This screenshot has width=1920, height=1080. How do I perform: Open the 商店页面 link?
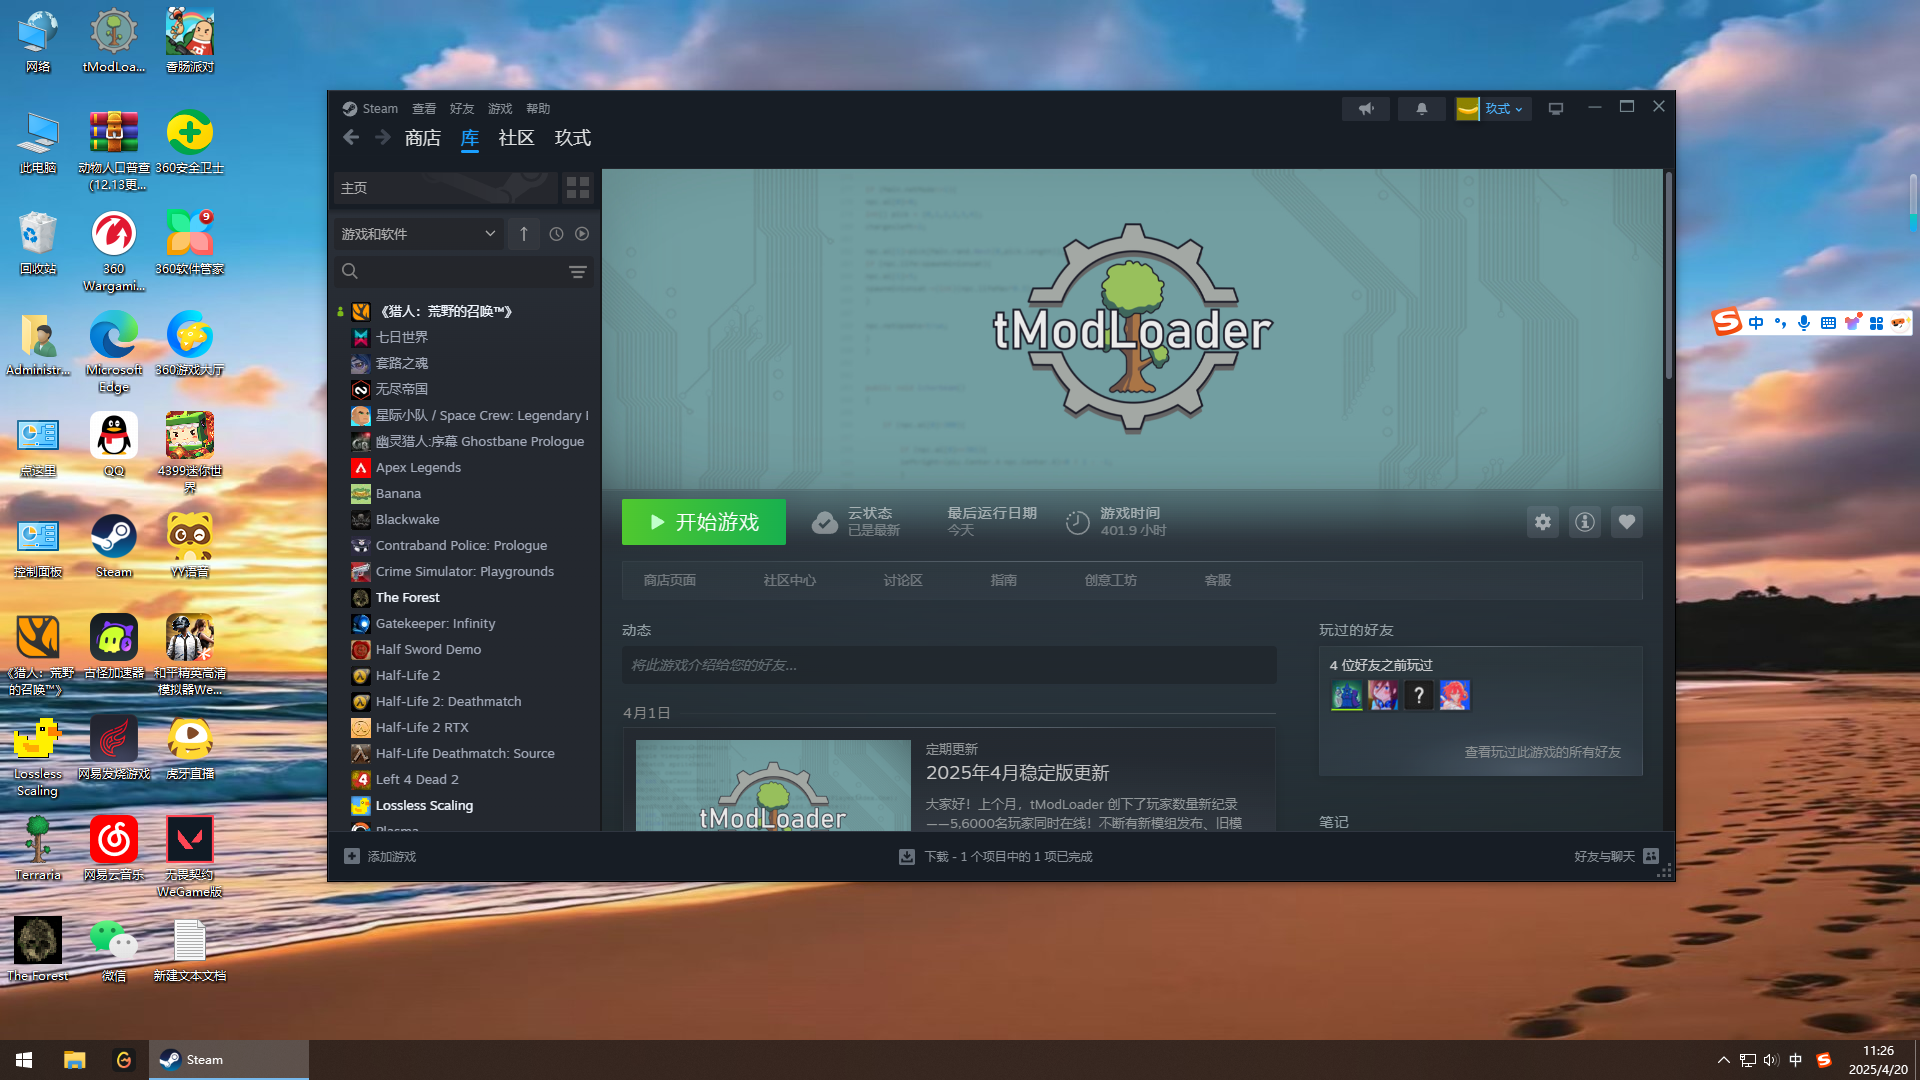(670, 580)
